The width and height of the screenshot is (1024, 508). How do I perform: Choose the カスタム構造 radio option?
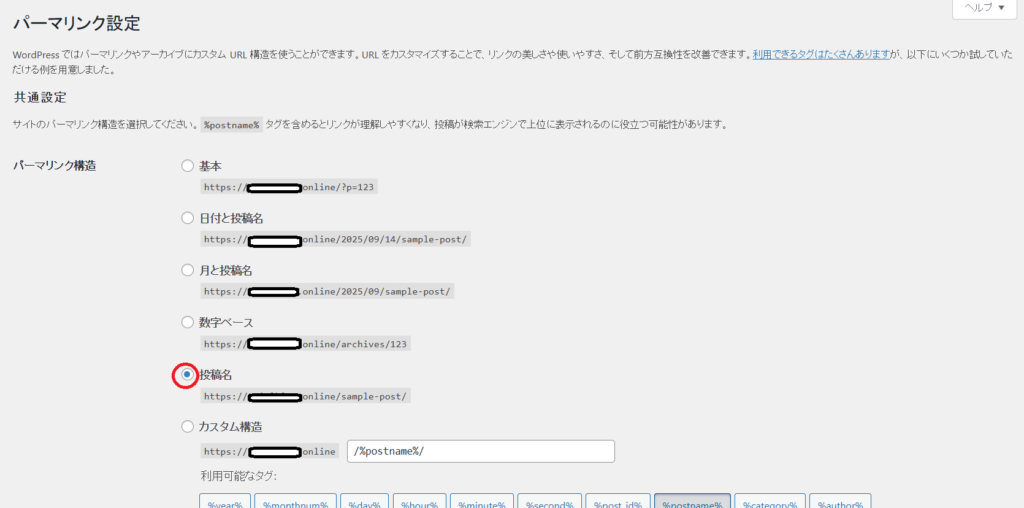187,426
